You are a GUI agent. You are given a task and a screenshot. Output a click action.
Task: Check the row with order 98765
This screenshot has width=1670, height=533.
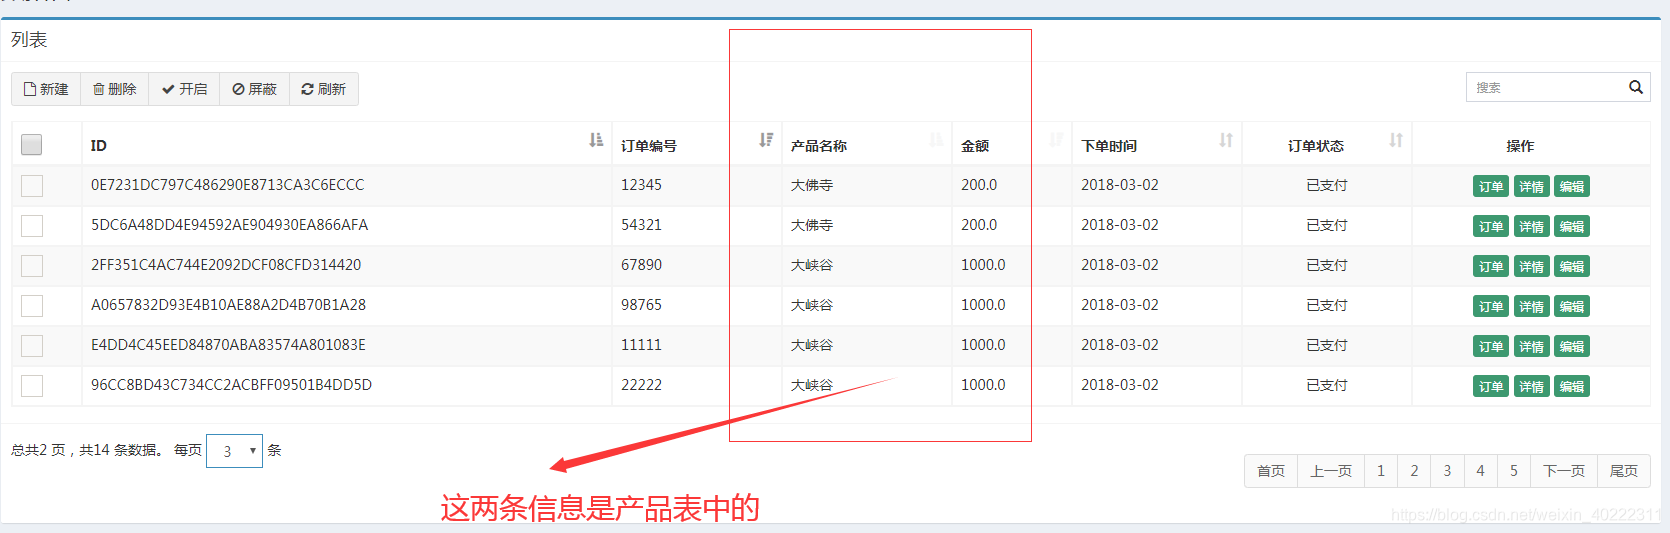(32, 306)
